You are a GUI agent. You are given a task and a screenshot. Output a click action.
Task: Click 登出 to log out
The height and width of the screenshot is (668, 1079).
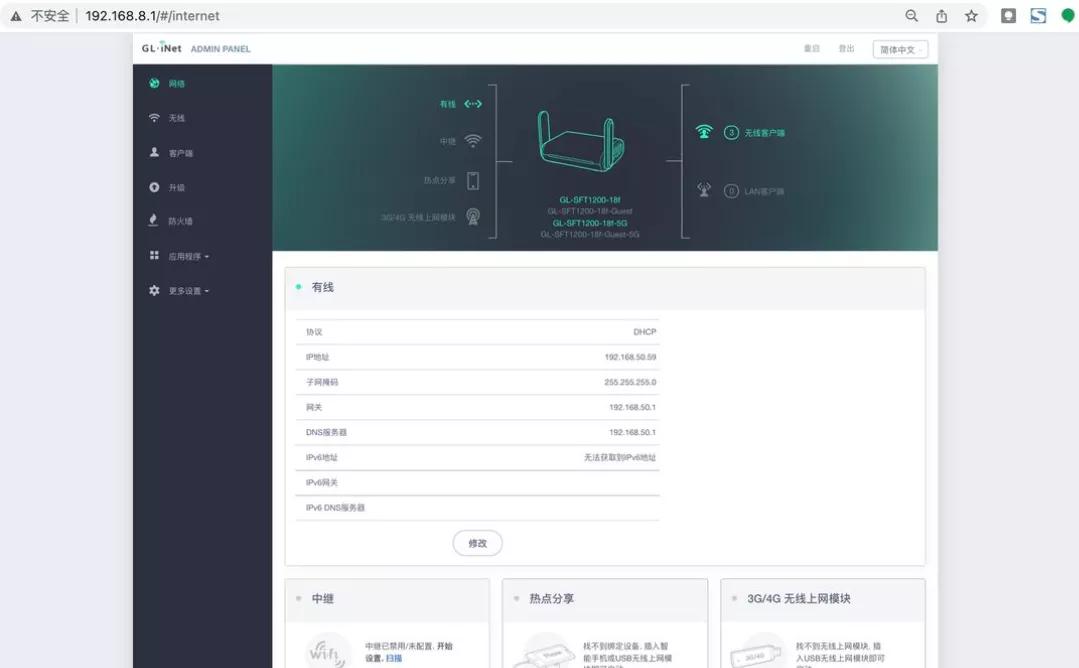849,48
